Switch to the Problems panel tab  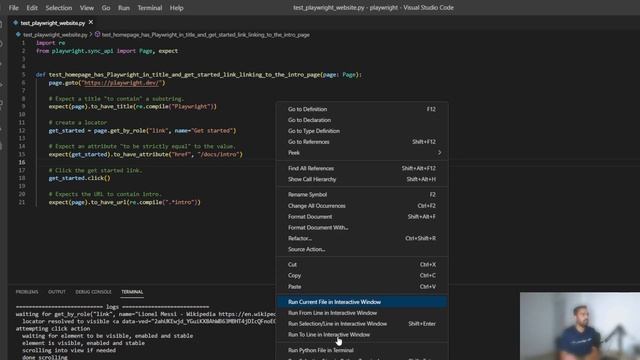(x=27, y=292)
